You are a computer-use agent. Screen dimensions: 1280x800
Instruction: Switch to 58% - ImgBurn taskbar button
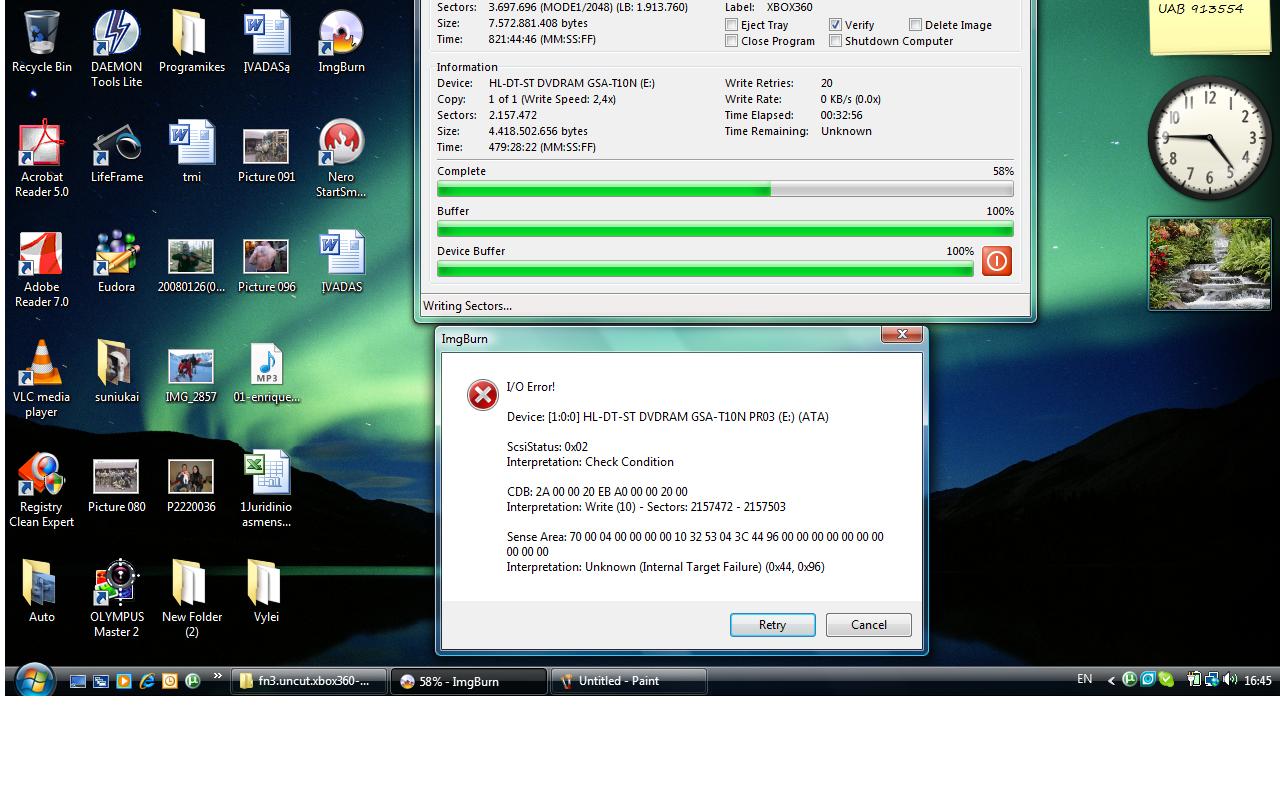[x=468, y=681]
